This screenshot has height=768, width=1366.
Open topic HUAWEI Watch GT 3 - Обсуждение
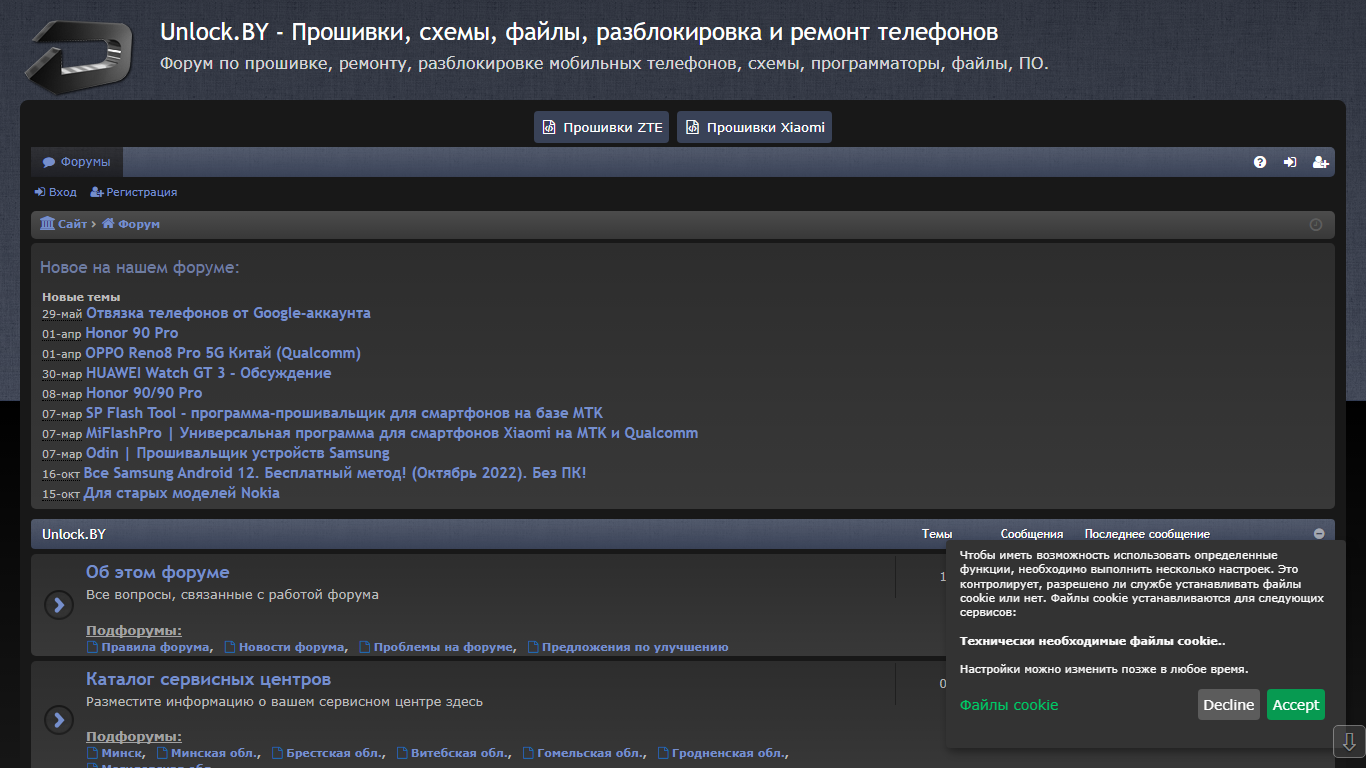click(208, 373)
